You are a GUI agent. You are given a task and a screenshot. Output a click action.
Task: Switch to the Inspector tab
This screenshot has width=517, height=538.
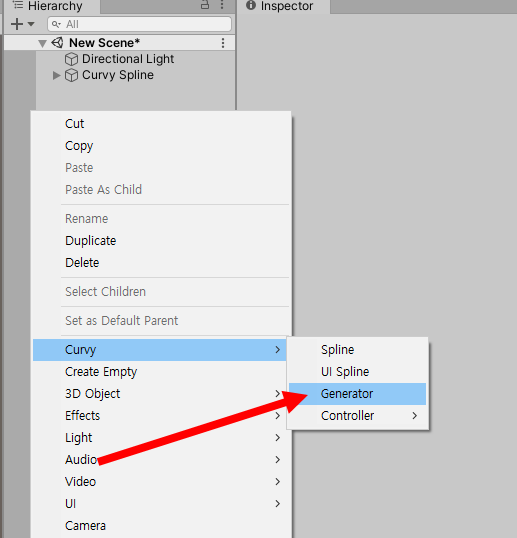(x=283, y=6)
